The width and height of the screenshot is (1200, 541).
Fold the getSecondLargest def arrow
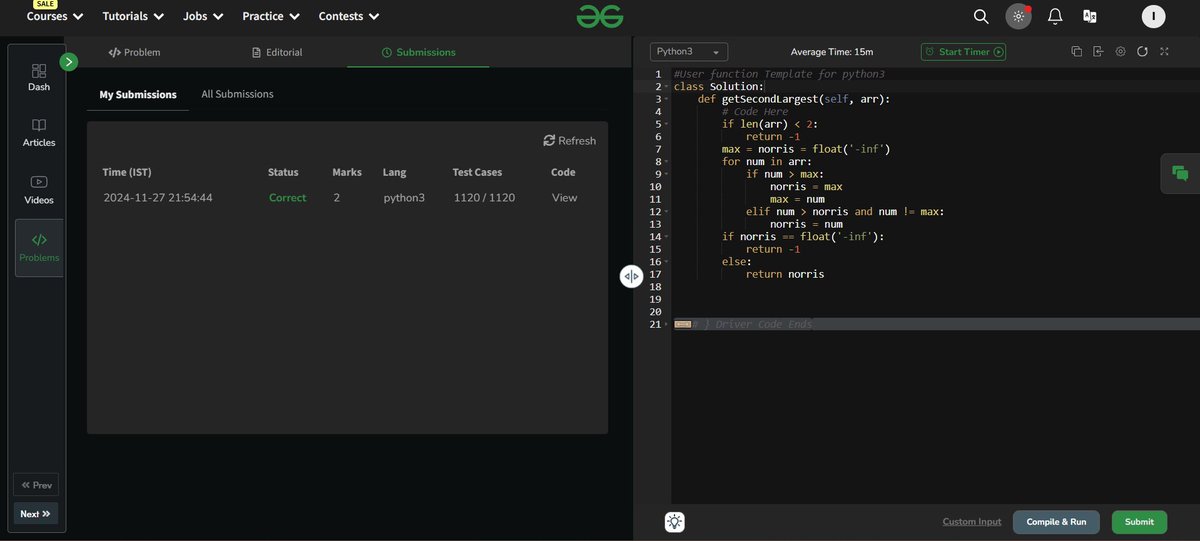pyautogui.click(x=666, y=99)
